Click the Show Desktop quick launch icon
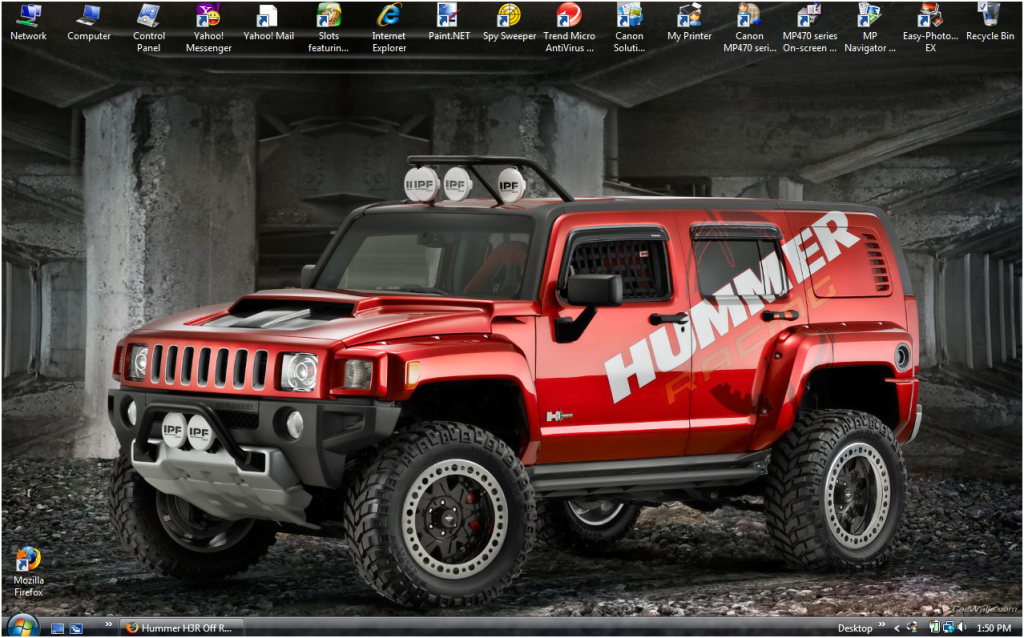Screen dimensions: 1024x638 (x=57, y=628)
